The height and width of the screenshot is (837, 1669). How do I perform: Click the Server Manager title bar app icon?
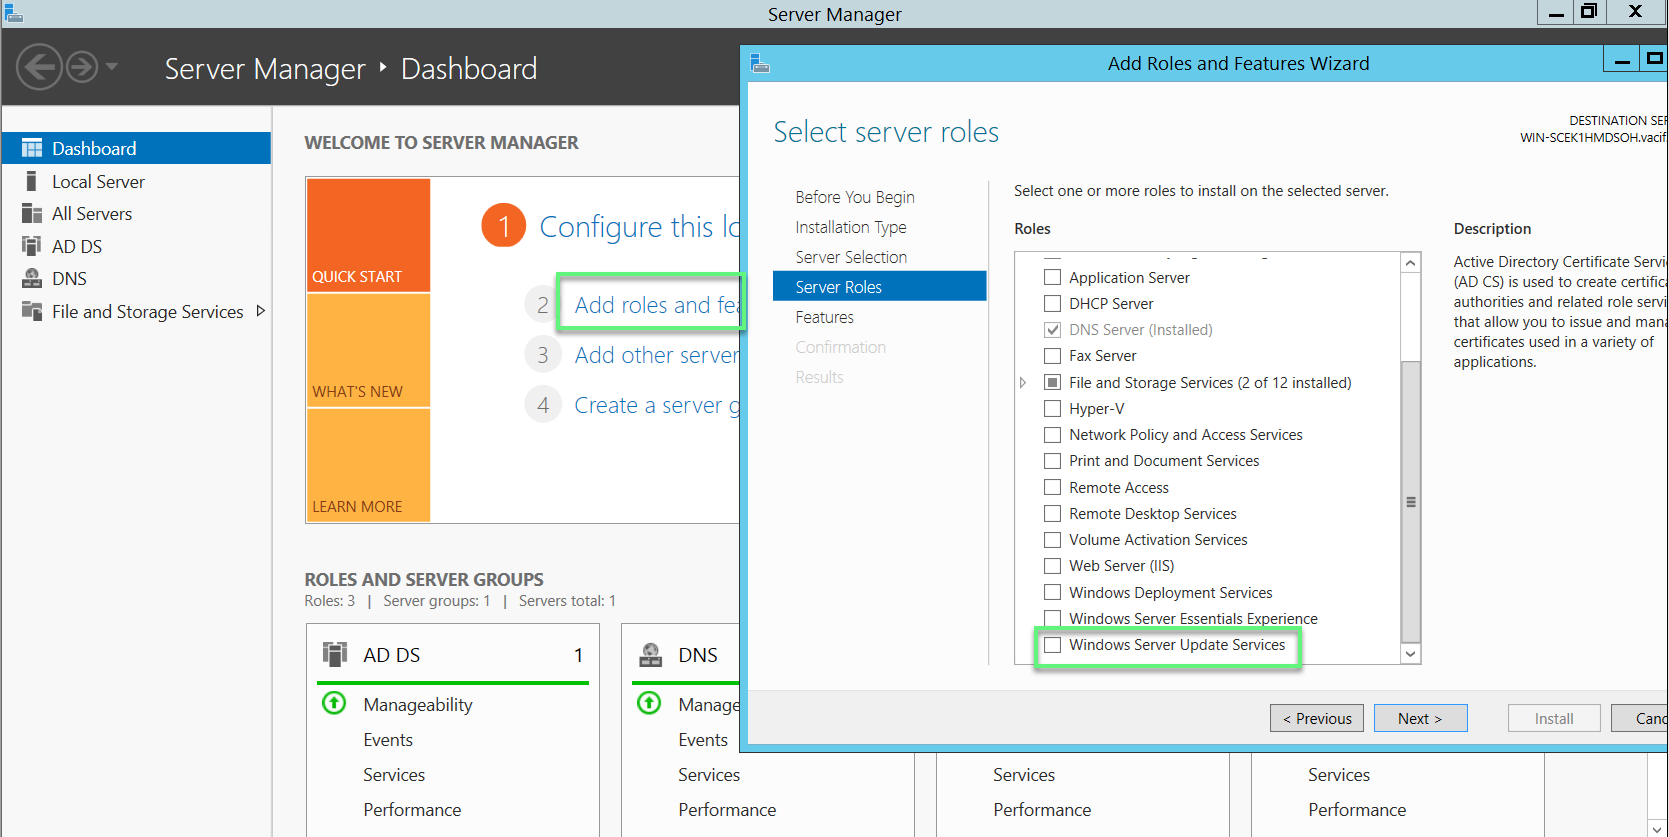pos(14,13)
